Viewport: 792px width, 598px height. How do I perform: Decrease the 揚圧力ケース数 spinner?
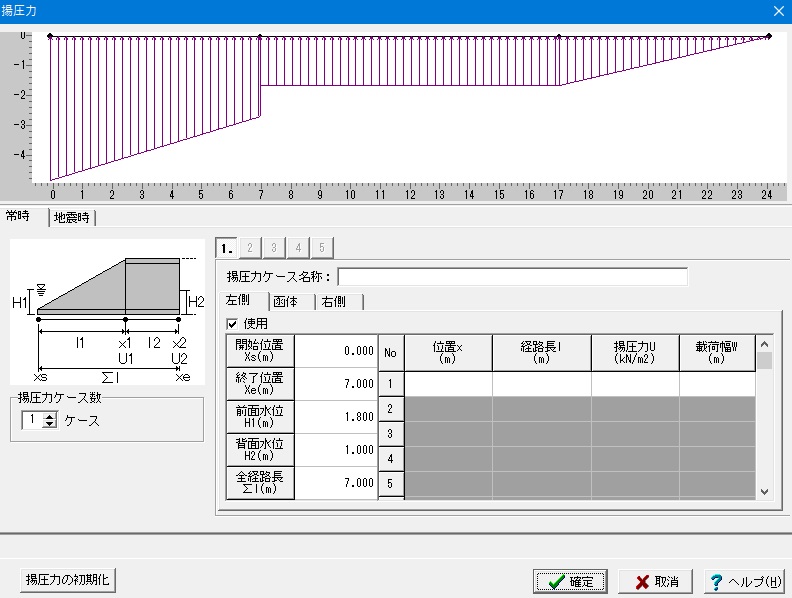(x=50, y=424)
